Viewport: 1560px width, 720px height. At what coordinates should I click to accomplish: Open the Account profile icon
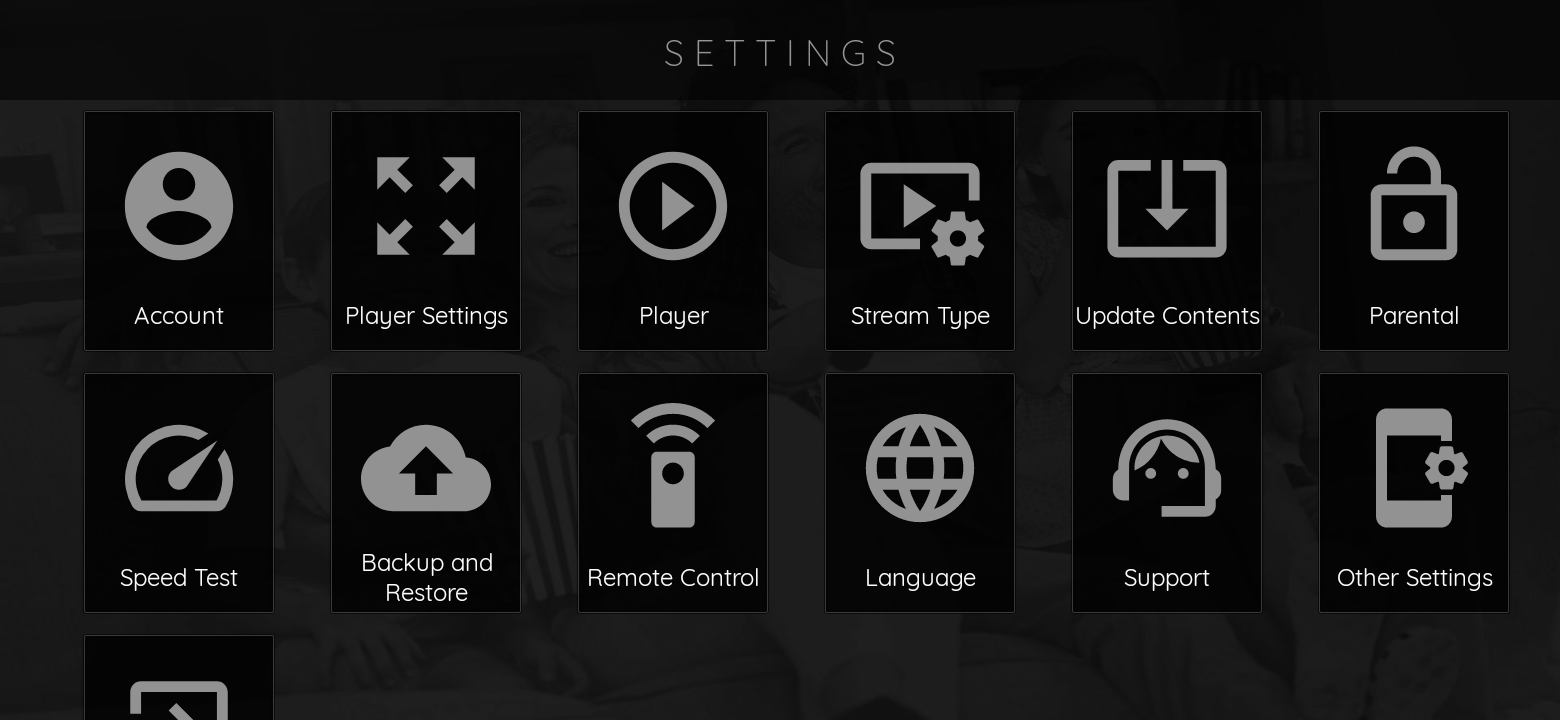[179, 206]
